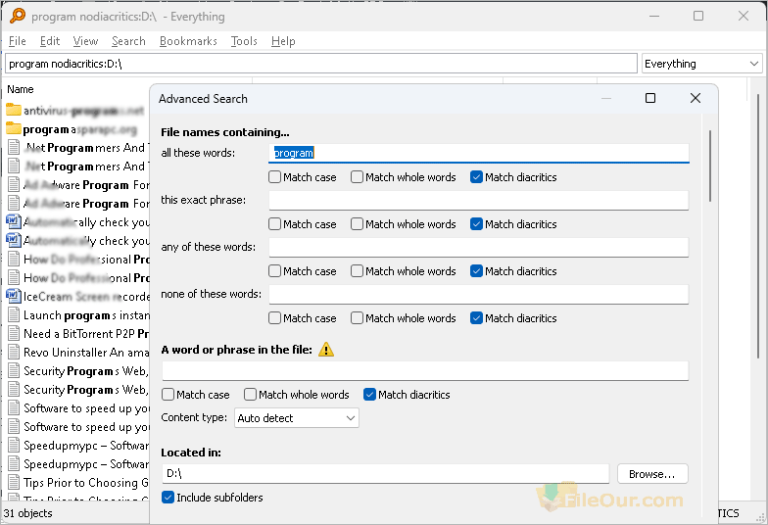Click the Browse... button
Screen dimensions: 768x525
(652, 473)
